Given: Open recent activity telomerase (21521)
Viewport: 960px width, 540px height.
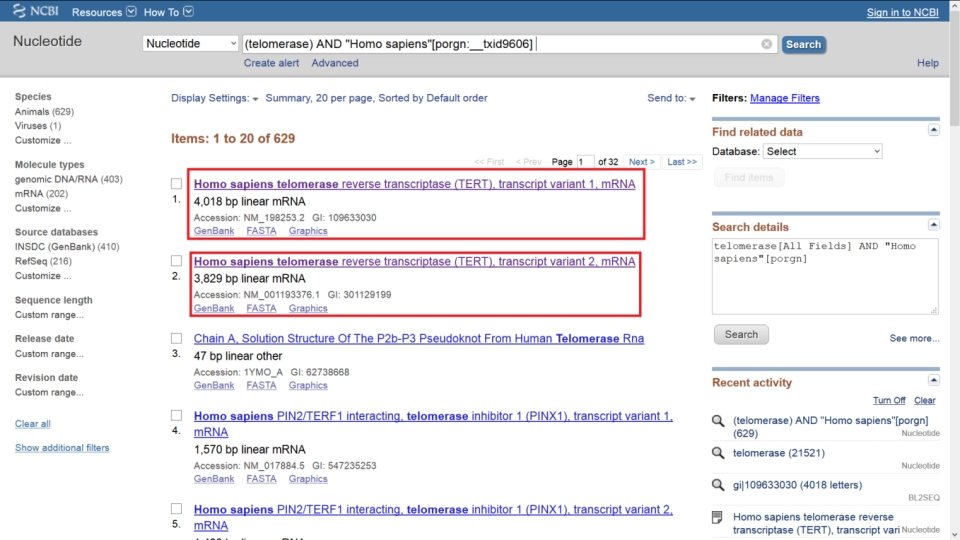Looking at the screenshot, I should tap(779, 453).
